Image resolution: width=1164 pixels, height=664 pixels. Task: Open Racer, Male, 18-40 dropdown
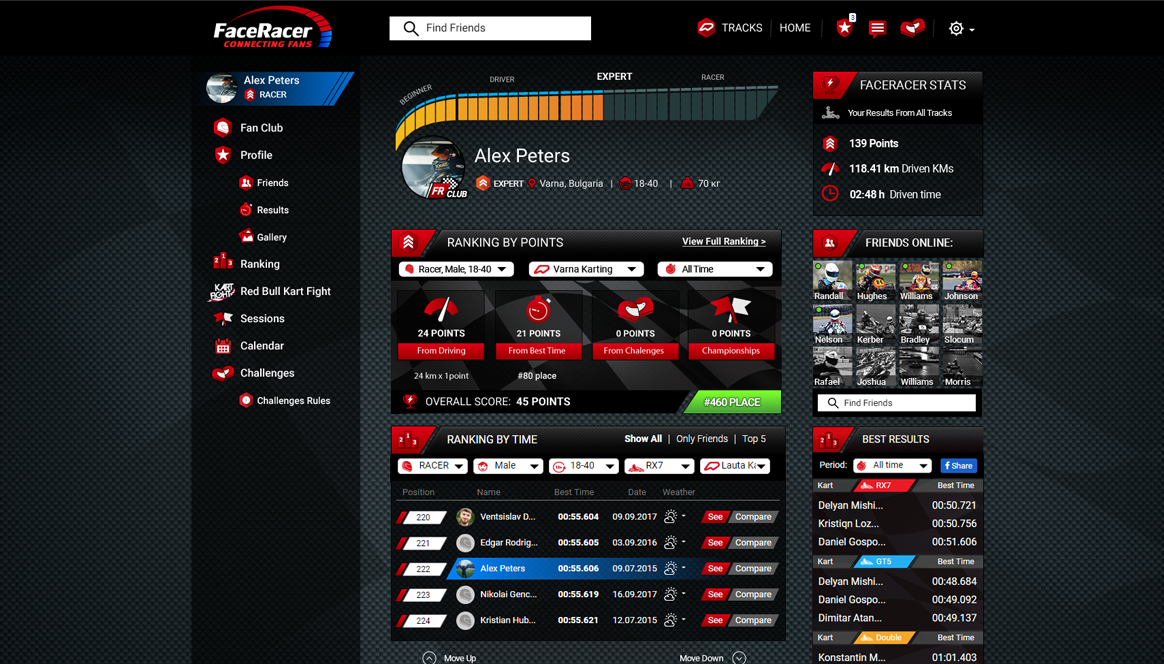tap(456, 270)
